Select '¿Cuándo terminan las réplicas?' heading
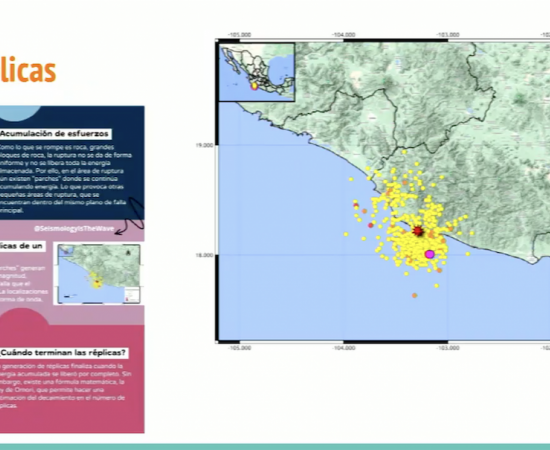This screenshot has height=450, width=550. point(64,352)
